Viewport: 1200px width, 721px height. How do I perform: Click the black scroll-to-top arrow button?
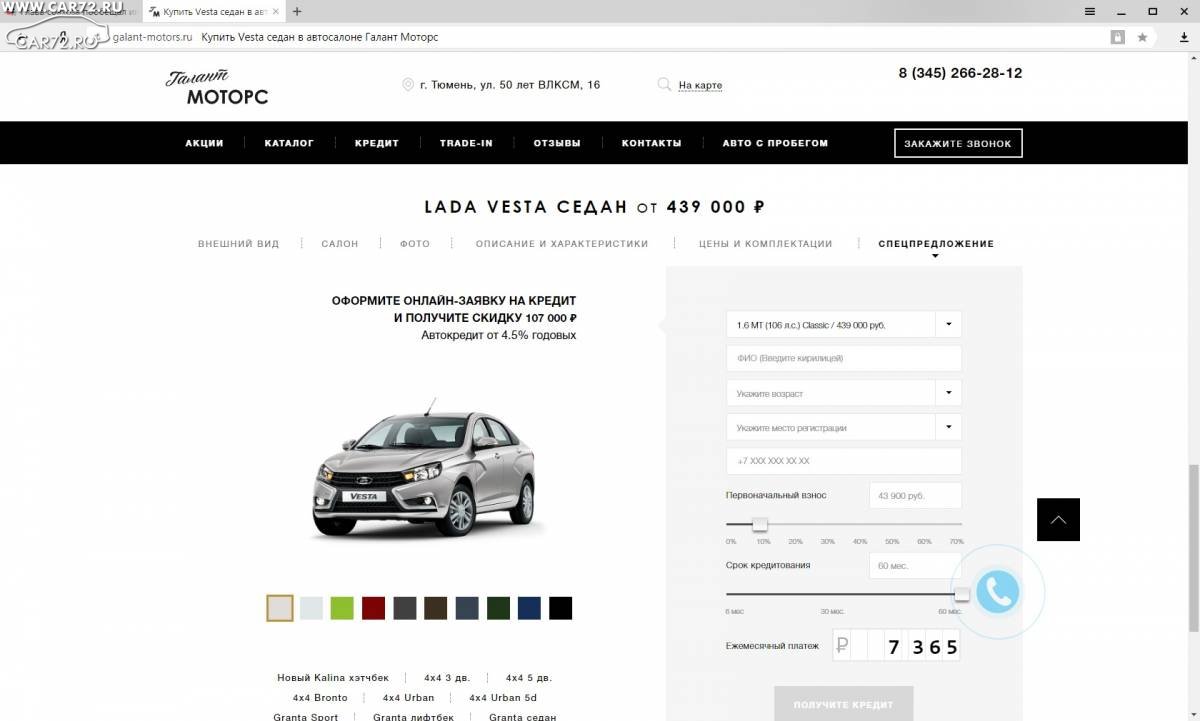(x=1058, y=519)
